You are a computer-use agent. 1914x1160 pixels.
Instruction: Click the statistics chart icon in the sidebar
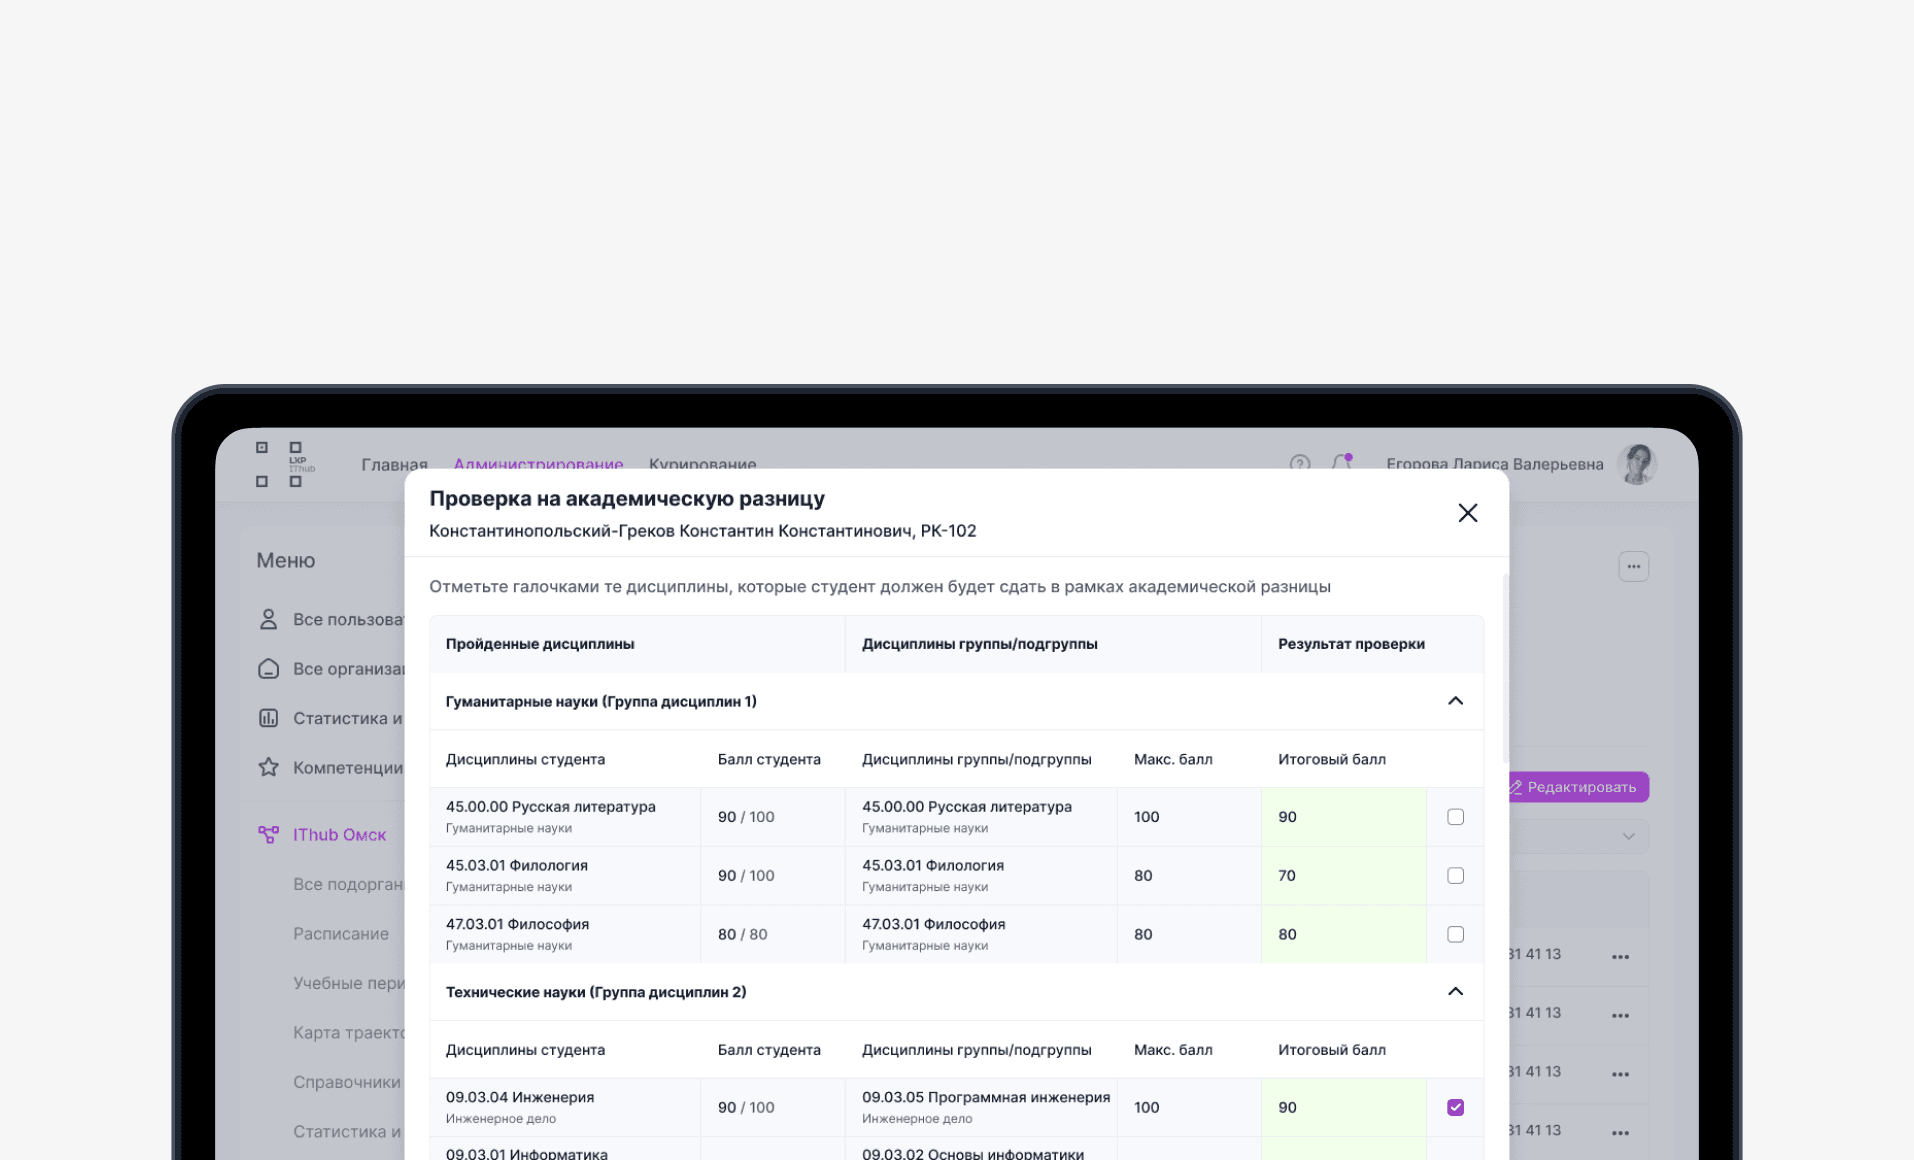click(268, 718)
